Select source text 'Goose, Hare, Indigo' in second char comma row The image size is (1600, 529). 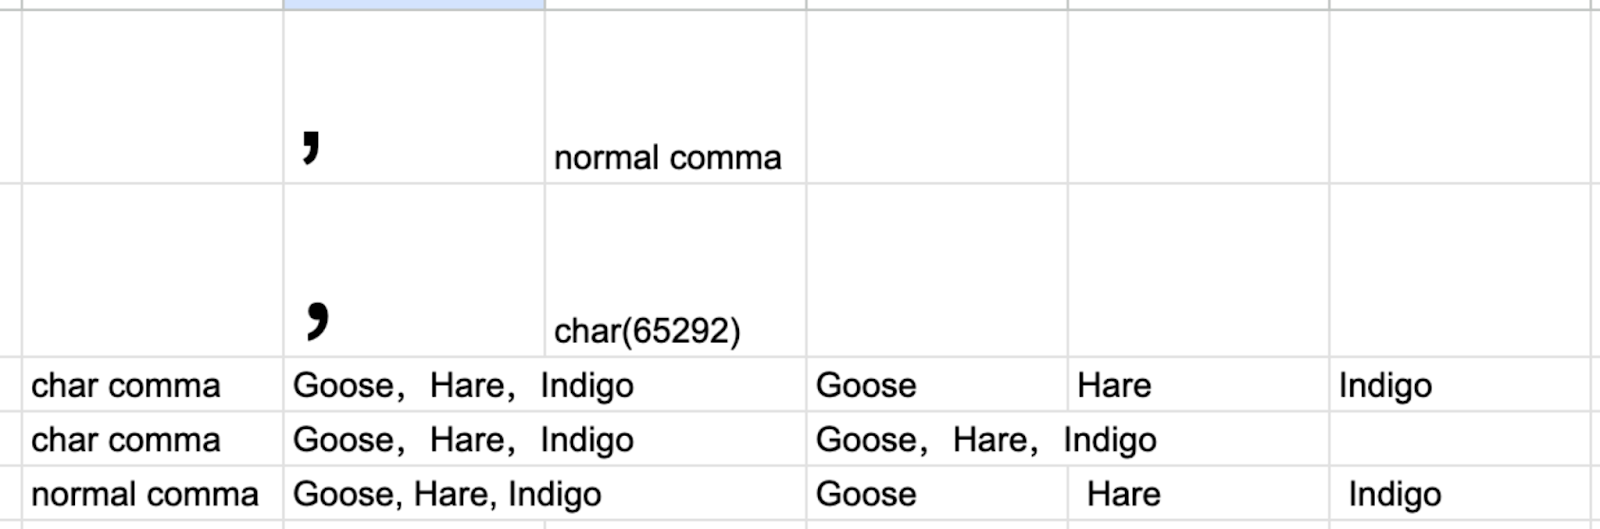click(x=463, y=440)
